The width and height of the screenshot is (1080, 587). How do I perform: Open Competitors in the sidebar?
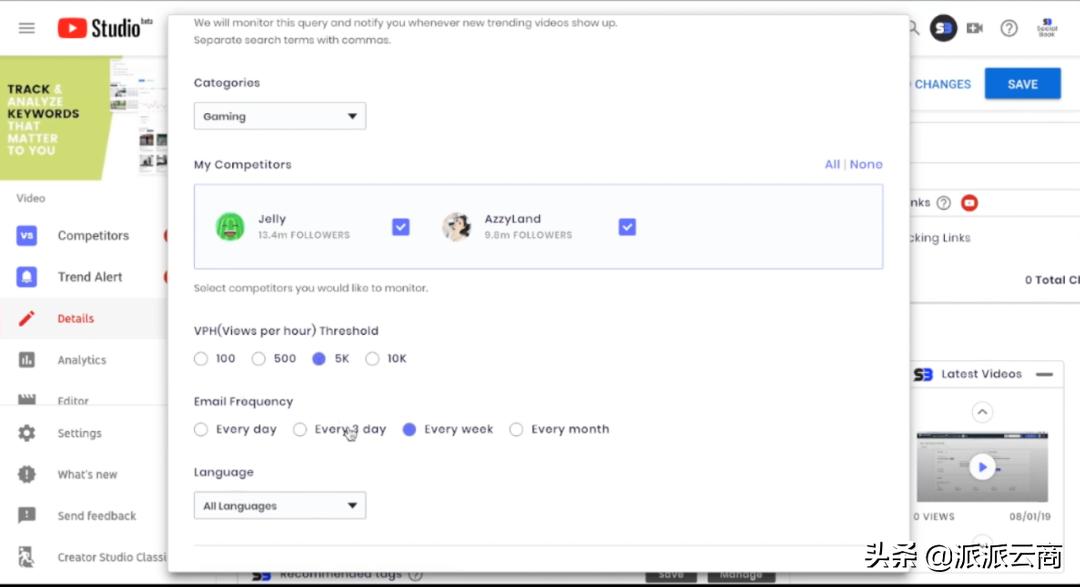coord(93,236)
